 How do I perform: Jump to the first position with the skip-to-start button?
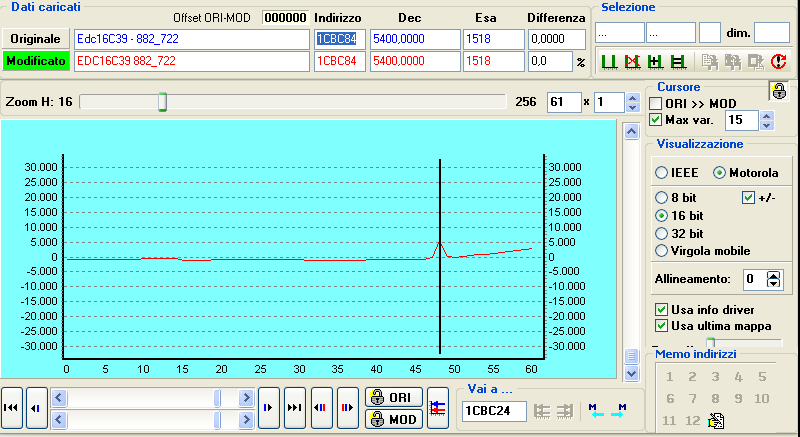(x=12, y=408)
